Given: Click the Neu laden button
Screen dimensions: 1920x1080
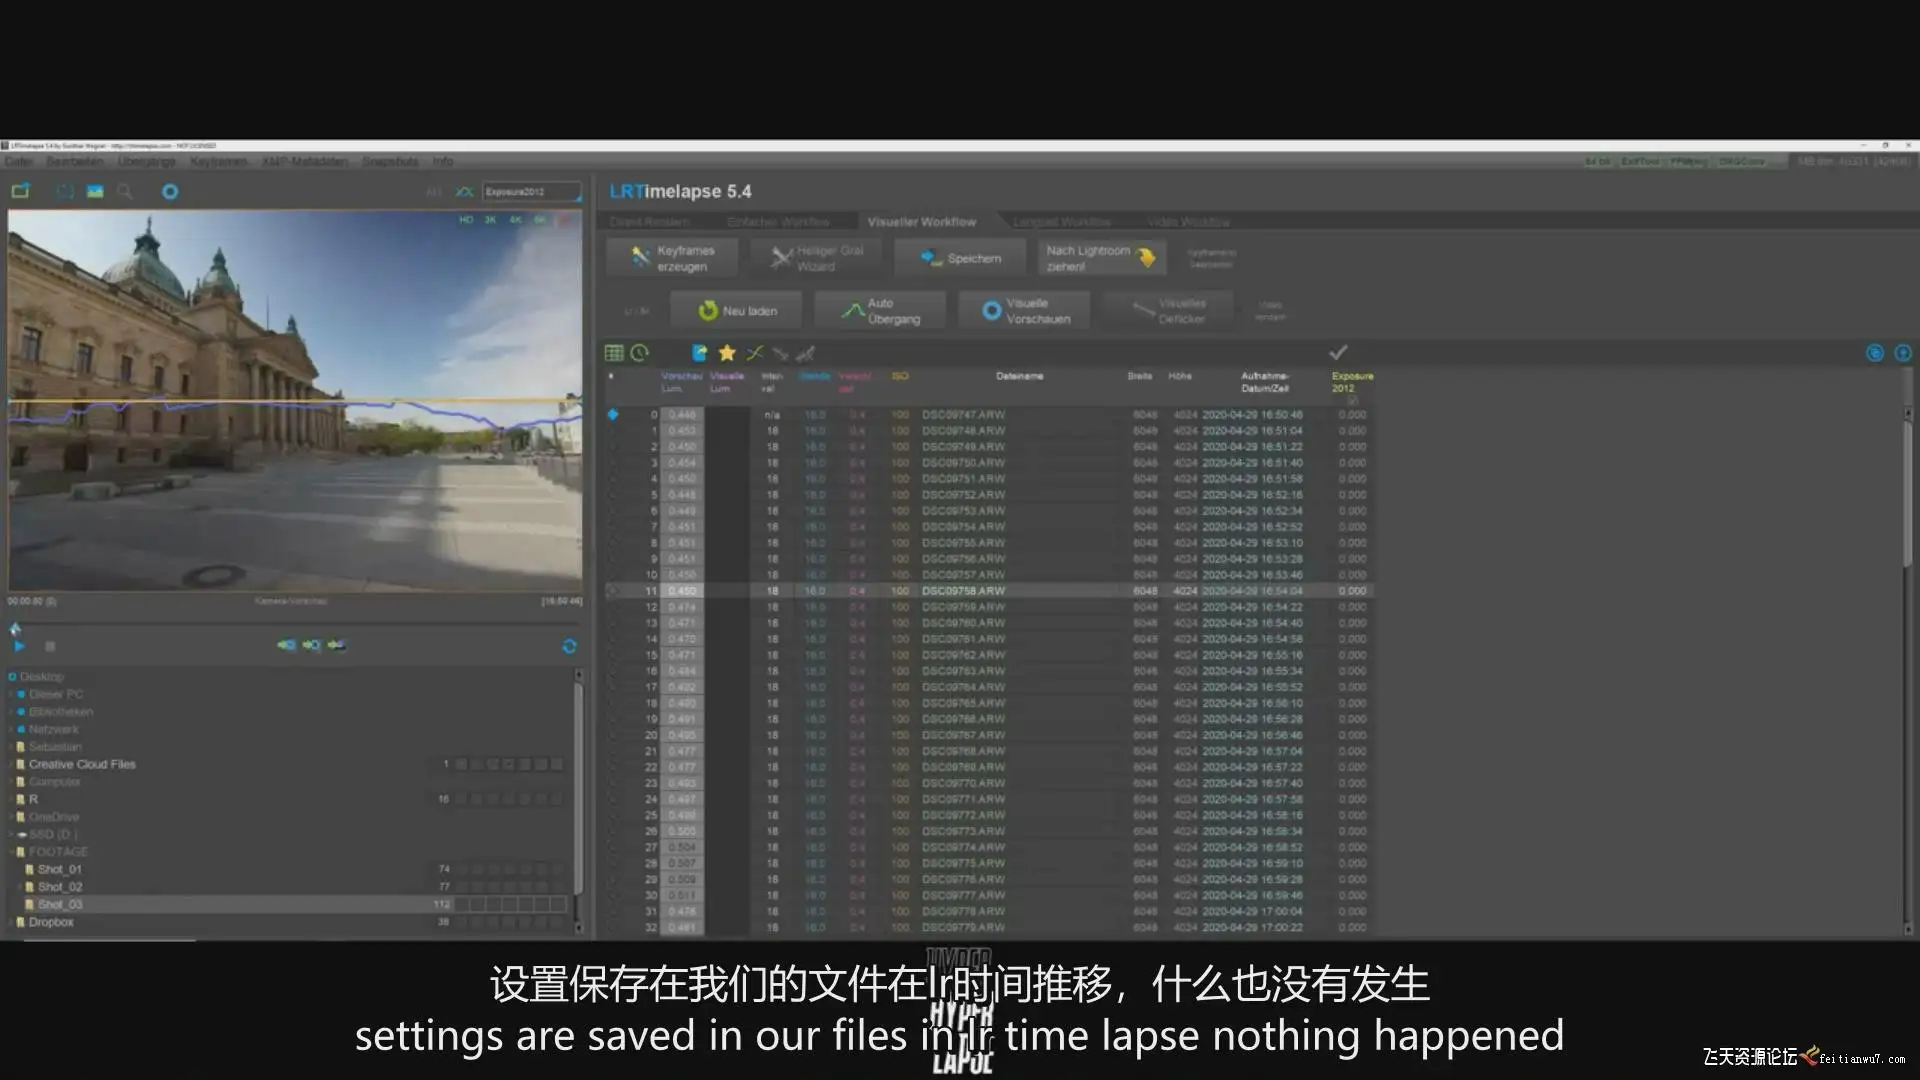Looking at the screenshot, I should [x=737, y=311].
